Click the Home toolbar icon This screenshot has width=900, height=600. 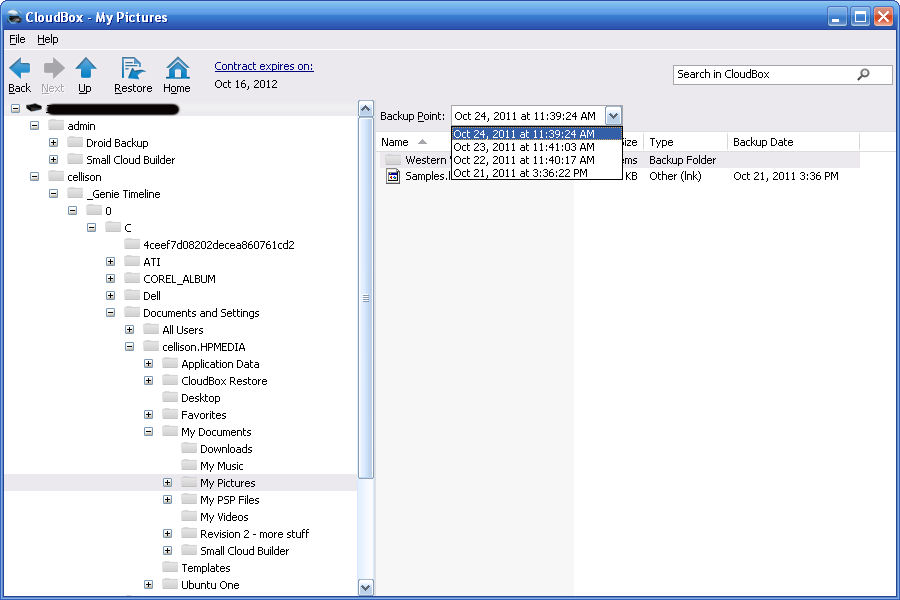tap(177, 68)
